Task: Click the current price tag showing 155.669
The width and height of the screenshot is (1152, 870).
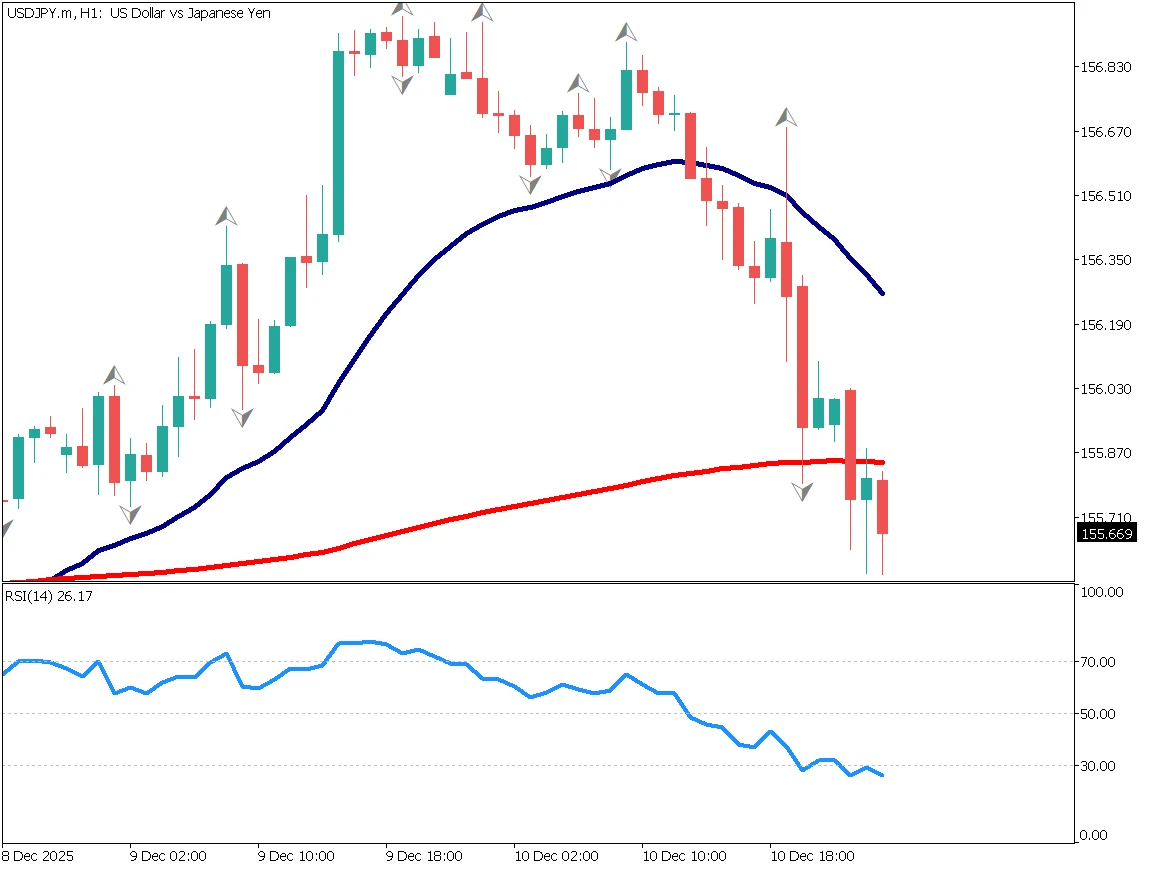Action: (1108, 534)
